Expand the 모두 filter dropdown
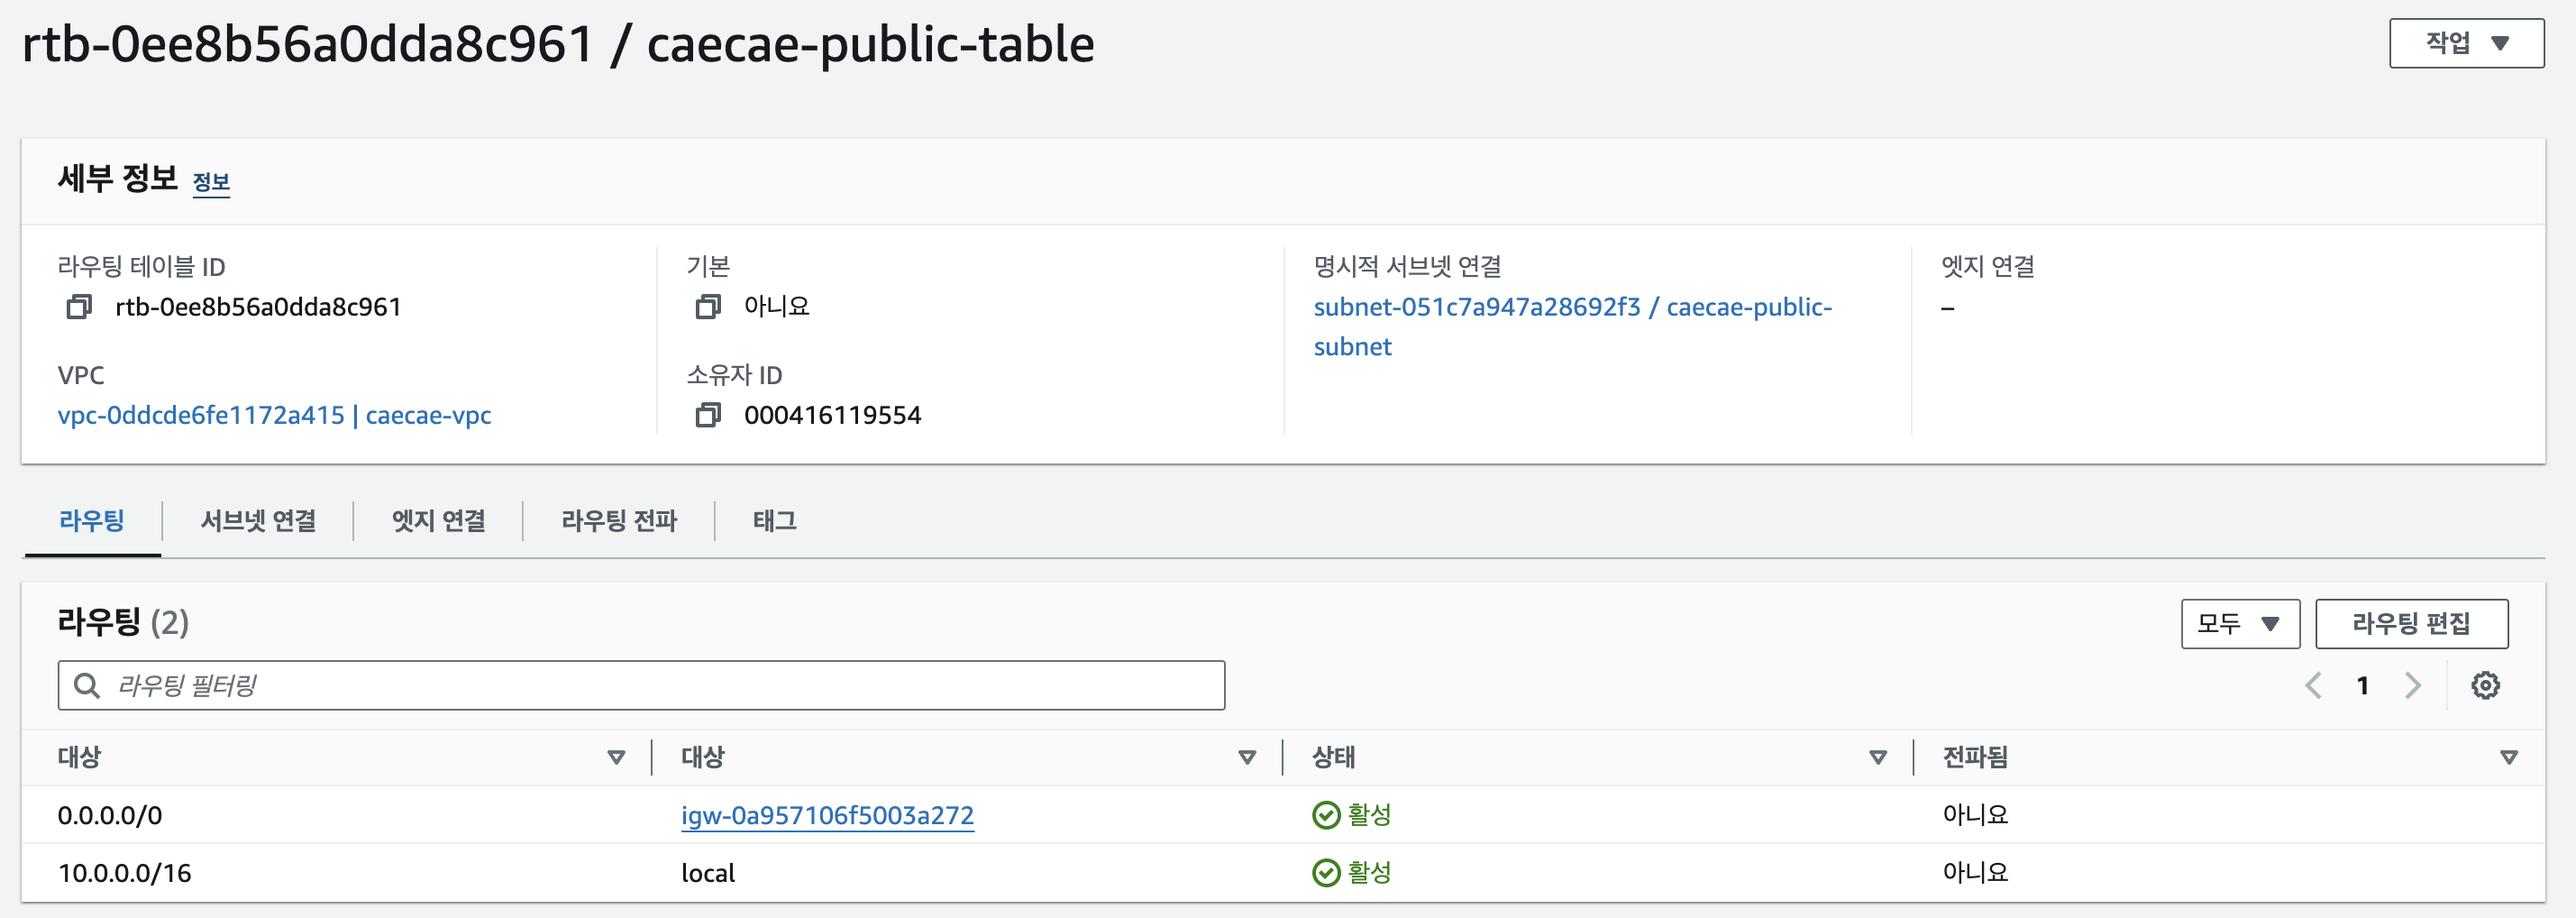 point(2239,624)
